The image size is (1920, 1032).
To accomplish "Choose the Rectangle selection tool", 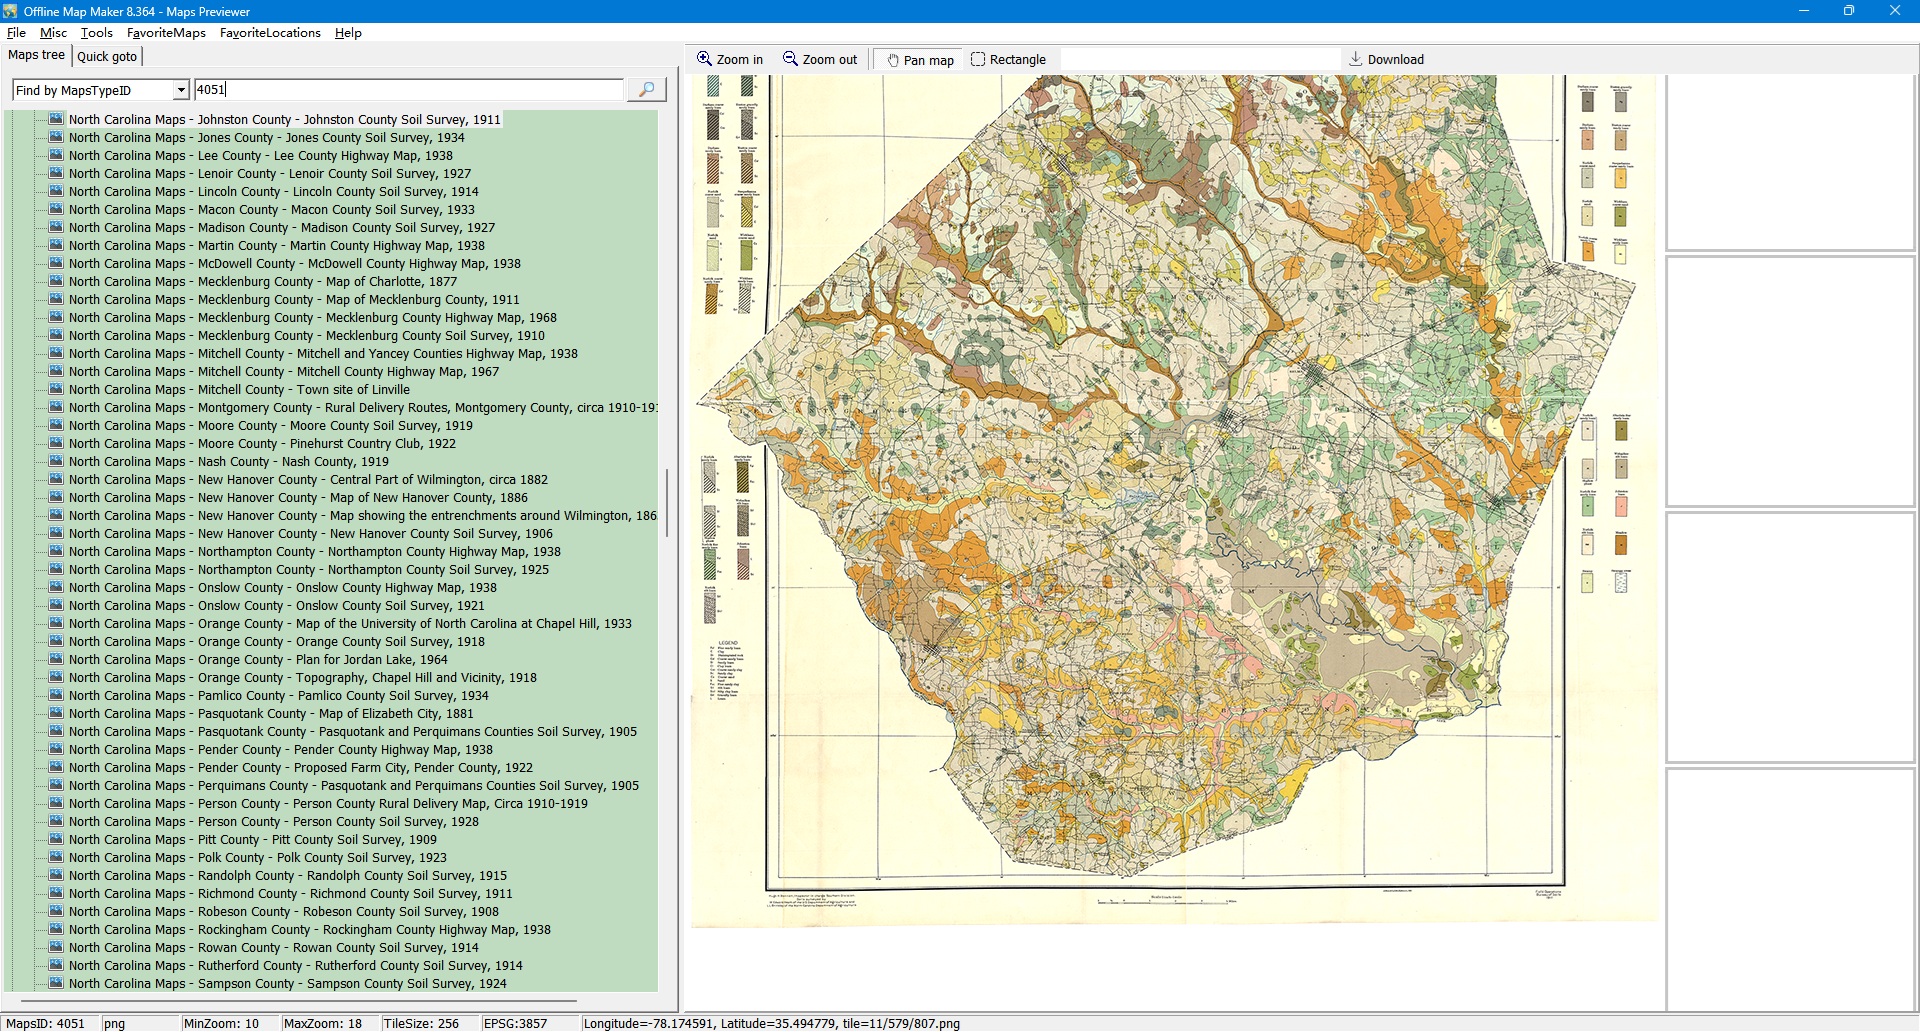I will coord(1008,59).
